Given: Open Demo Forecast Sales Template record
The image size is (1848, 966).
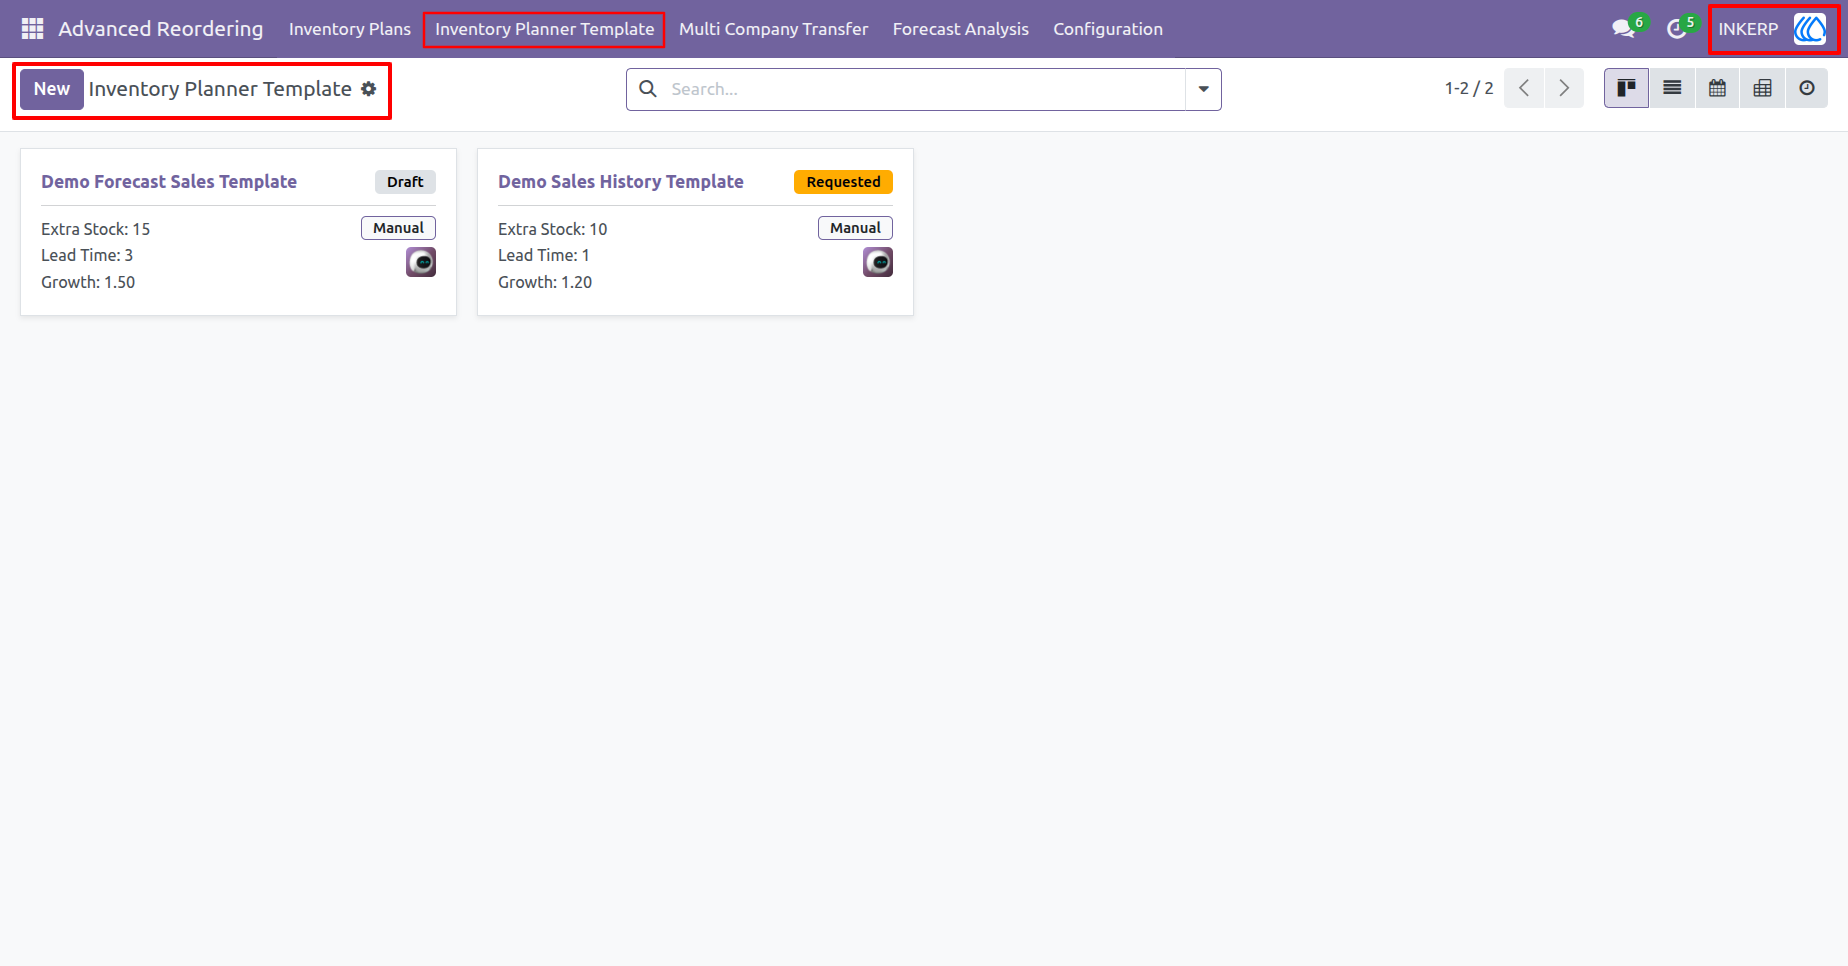Looking at the screenshot, I should pos(169,182).
